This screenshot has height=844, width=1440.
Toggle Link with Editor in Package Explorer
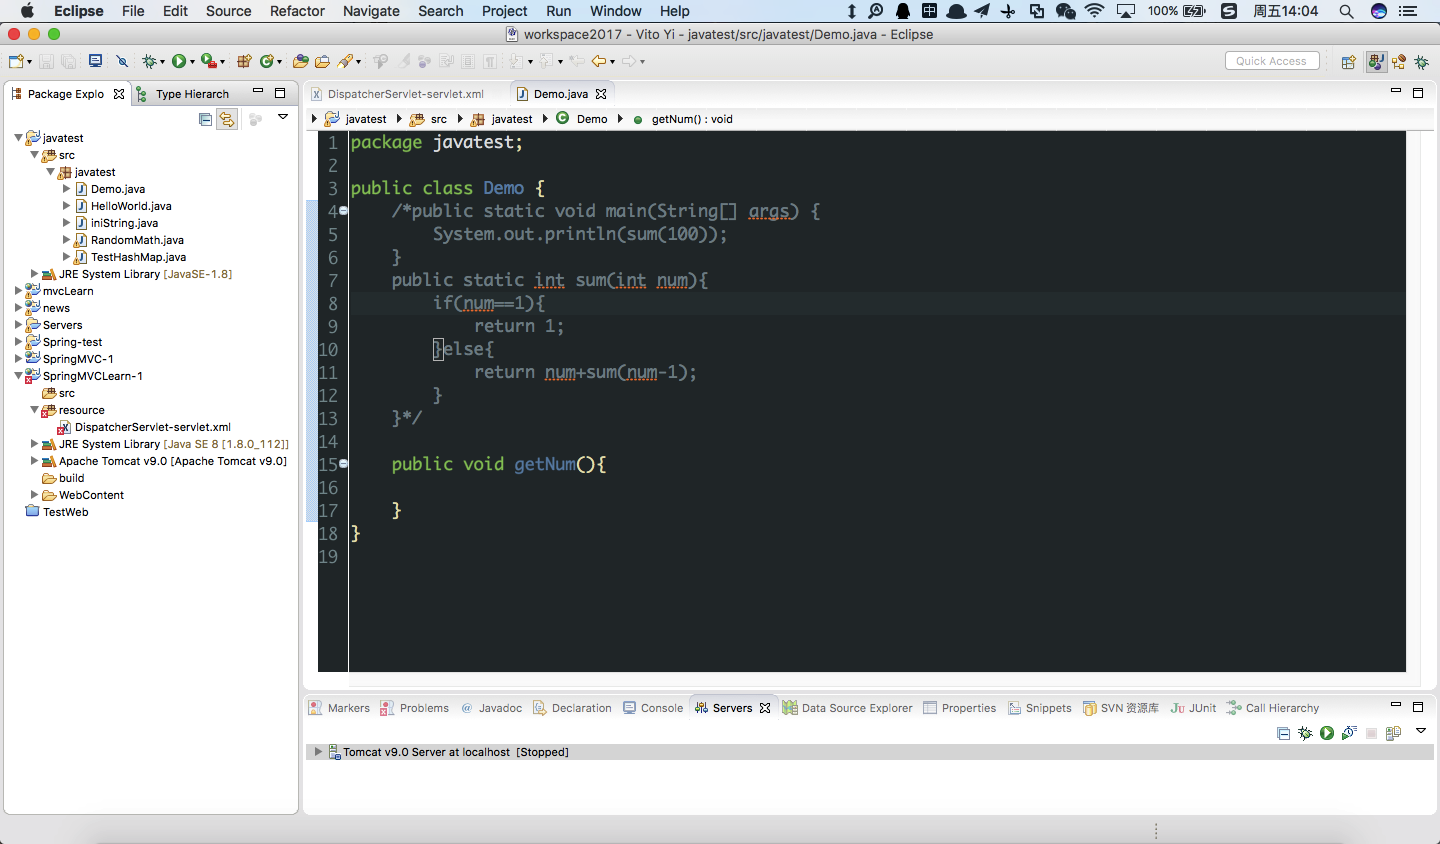coord(227,119)
